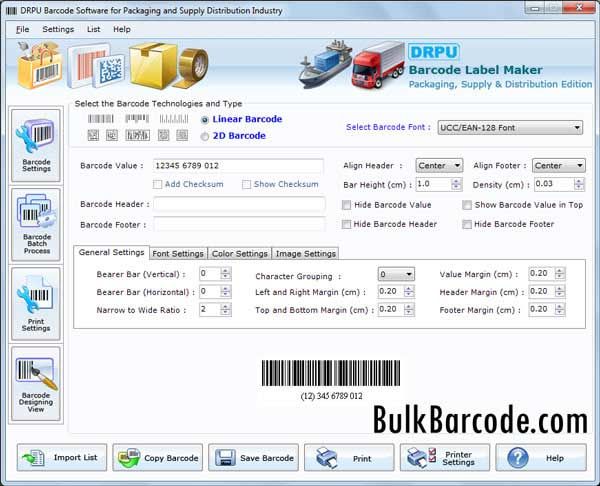Open the Help menu
Image resolution: width=600 pixels, height=486 pixels.
click(x=122, y=29)
